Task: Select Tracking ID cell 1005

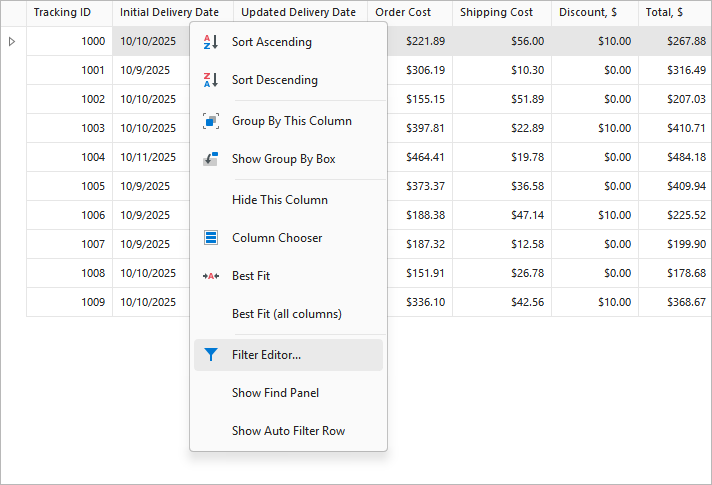Action: pyautogui.click(x=69, y=186)
